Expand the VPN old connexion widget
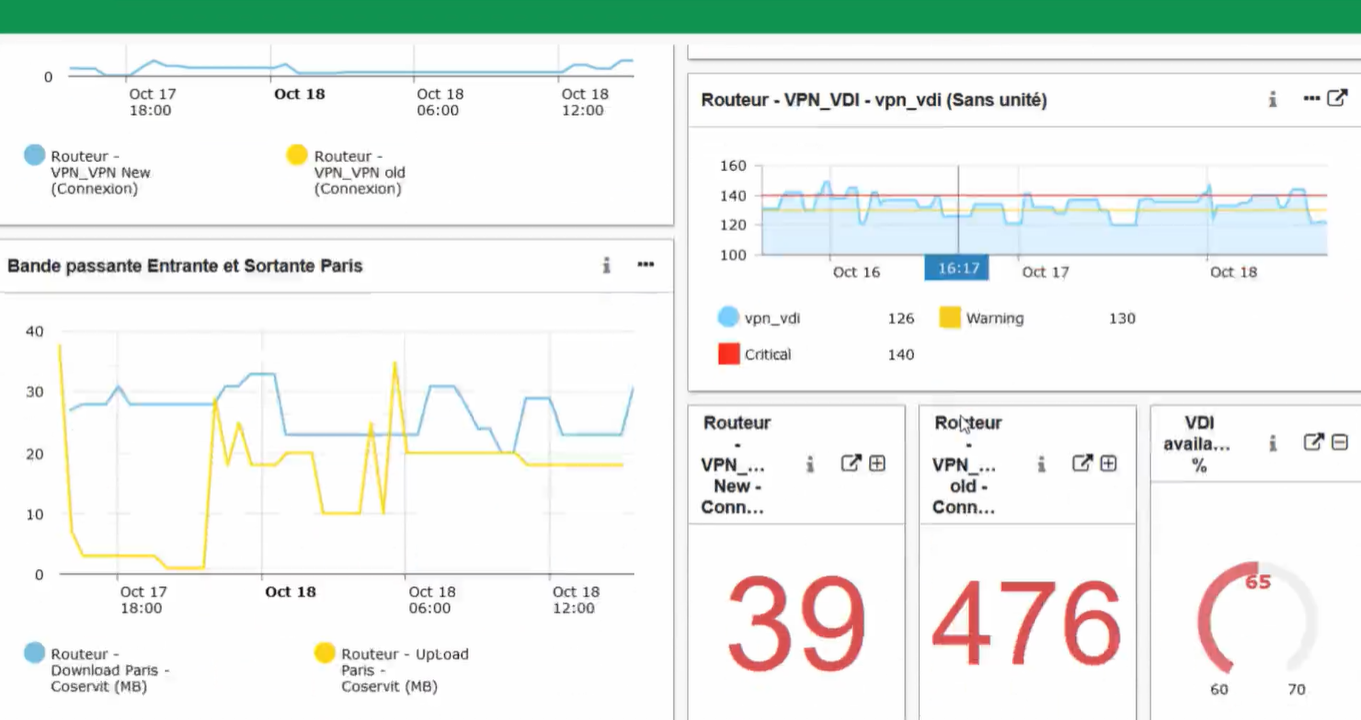The image size is (1361, 720). pos(1109,464)
